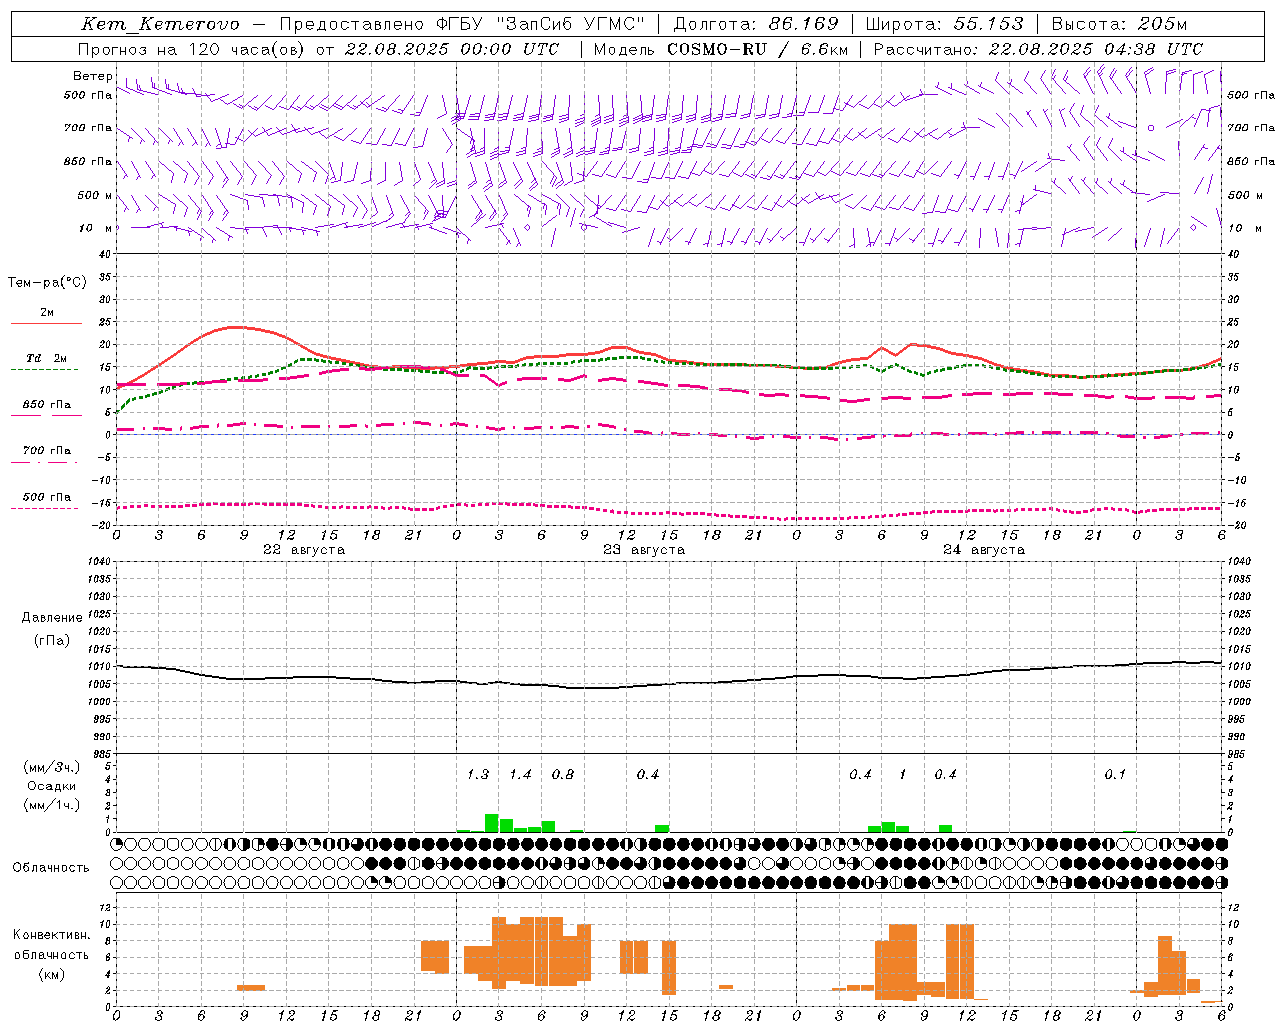The width and height of the screenshot is (1280, 1024).
Task: Click the '(км)' unit under convective cloudiness
Action: click(x=52, y=974)
